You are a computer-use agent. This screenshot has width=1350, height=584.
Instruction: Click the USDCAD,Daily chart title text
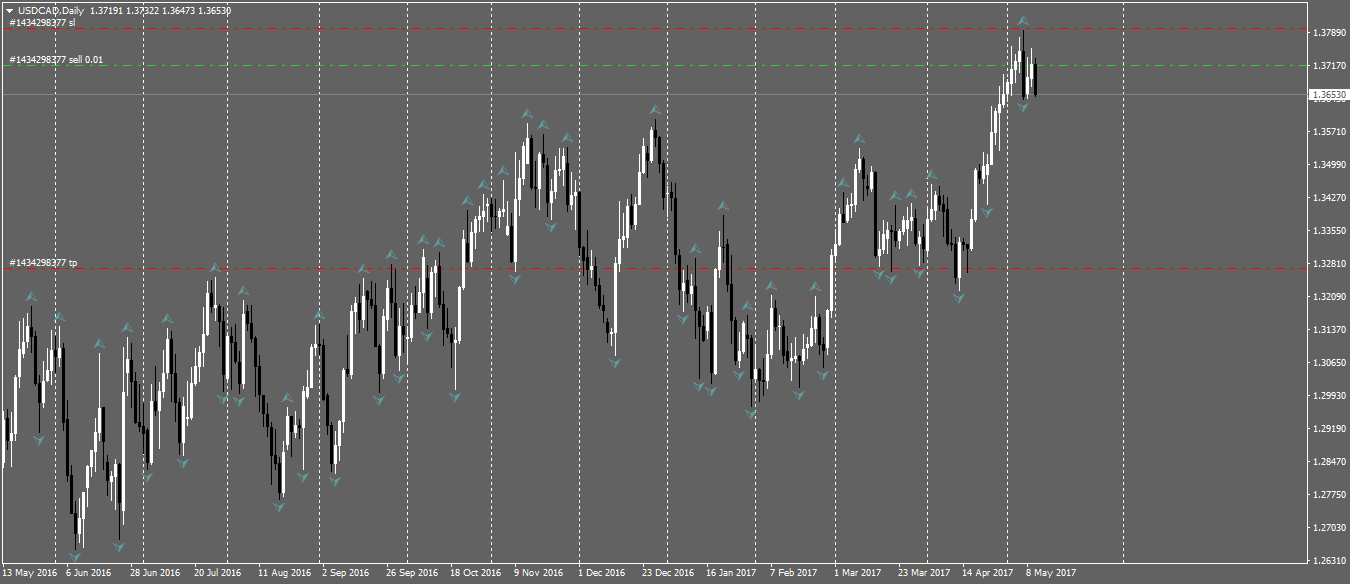[51, 9]
